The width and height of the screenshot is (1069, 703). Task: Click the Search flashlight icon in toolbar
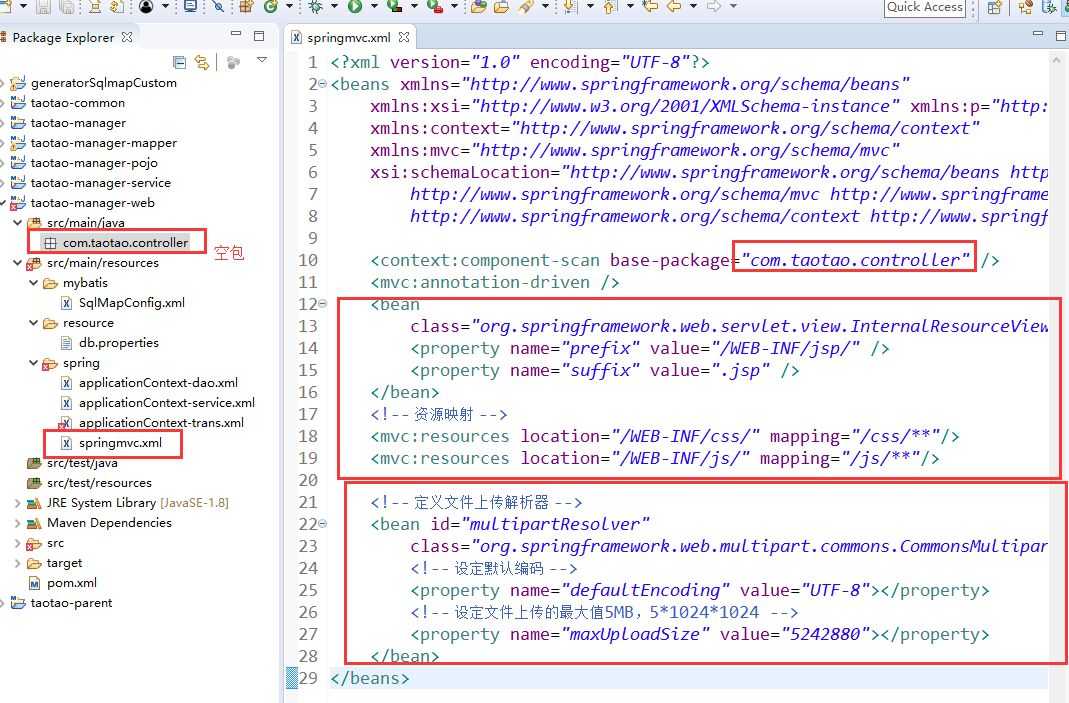pos(525,7)
